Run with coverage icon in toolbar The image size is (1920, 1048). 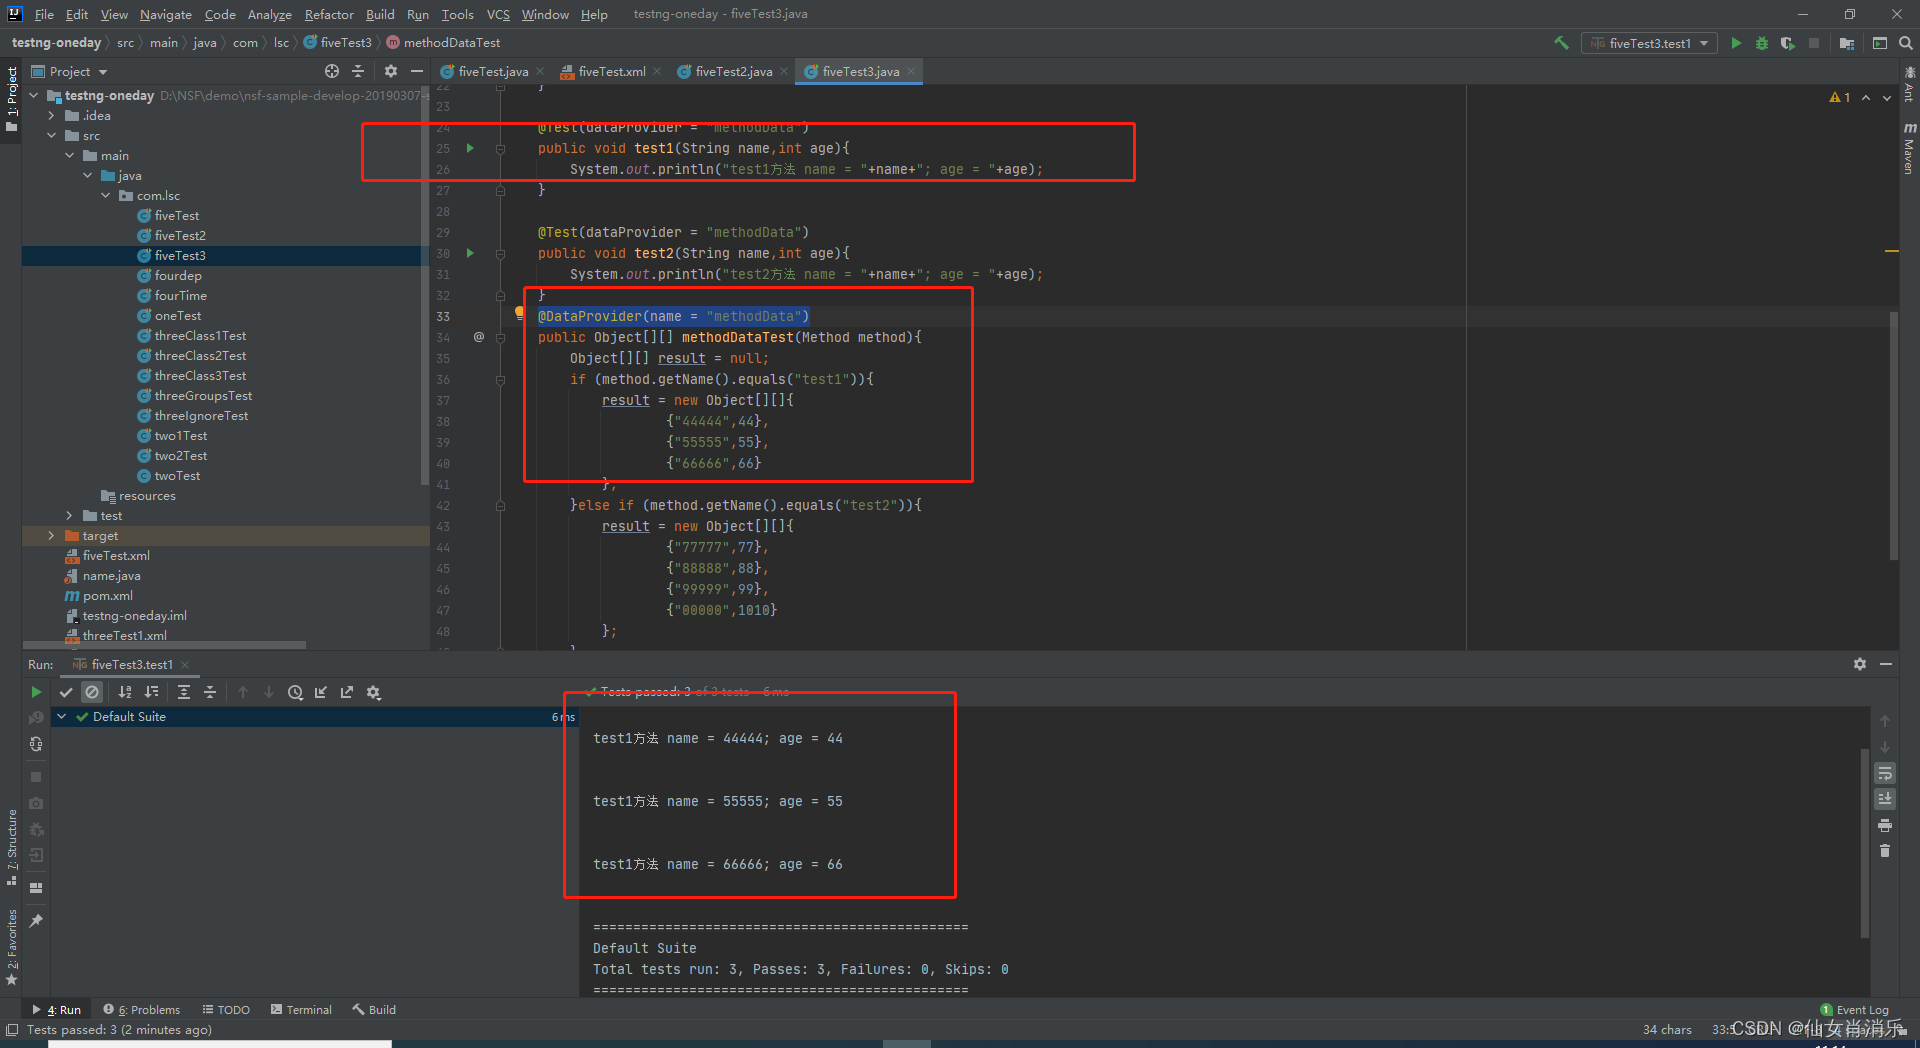(x=1787, y=43)
